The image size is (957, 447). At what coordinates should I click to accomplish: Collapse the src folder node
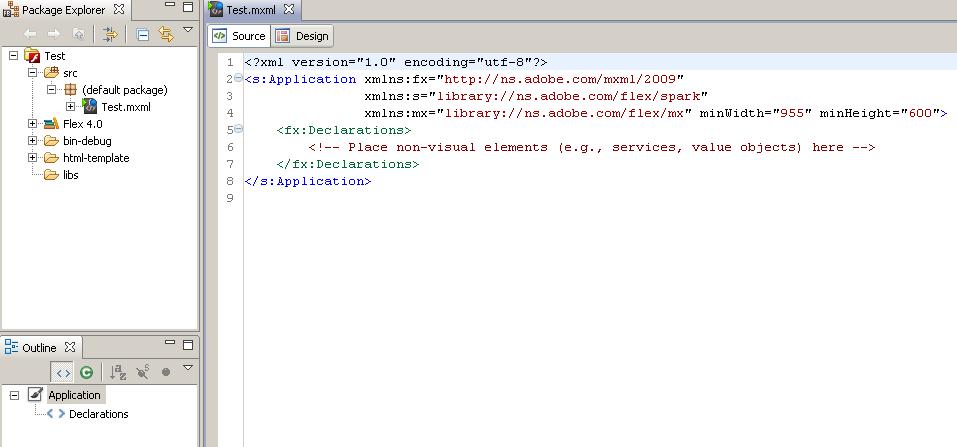32,73
